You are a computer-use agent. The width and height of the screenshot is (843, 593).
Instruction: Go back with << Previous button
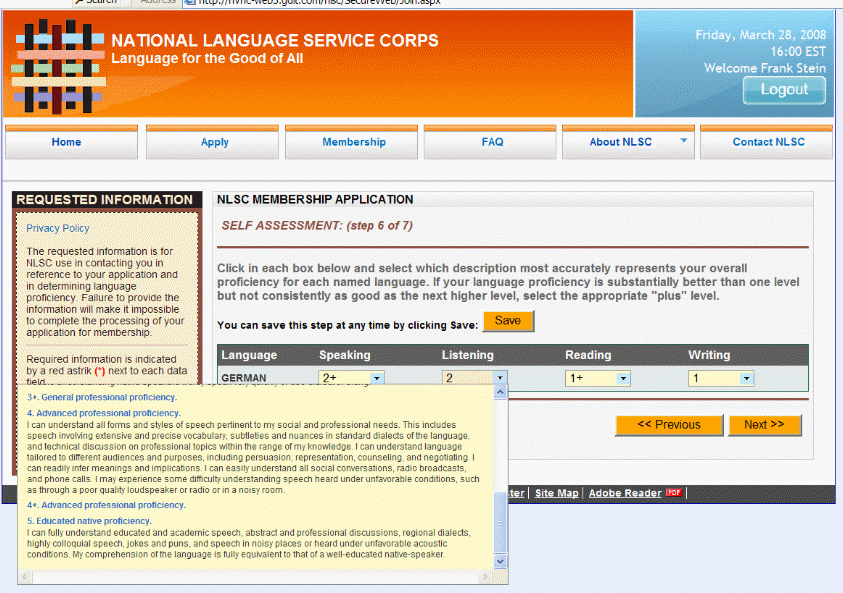click(669, 425)
